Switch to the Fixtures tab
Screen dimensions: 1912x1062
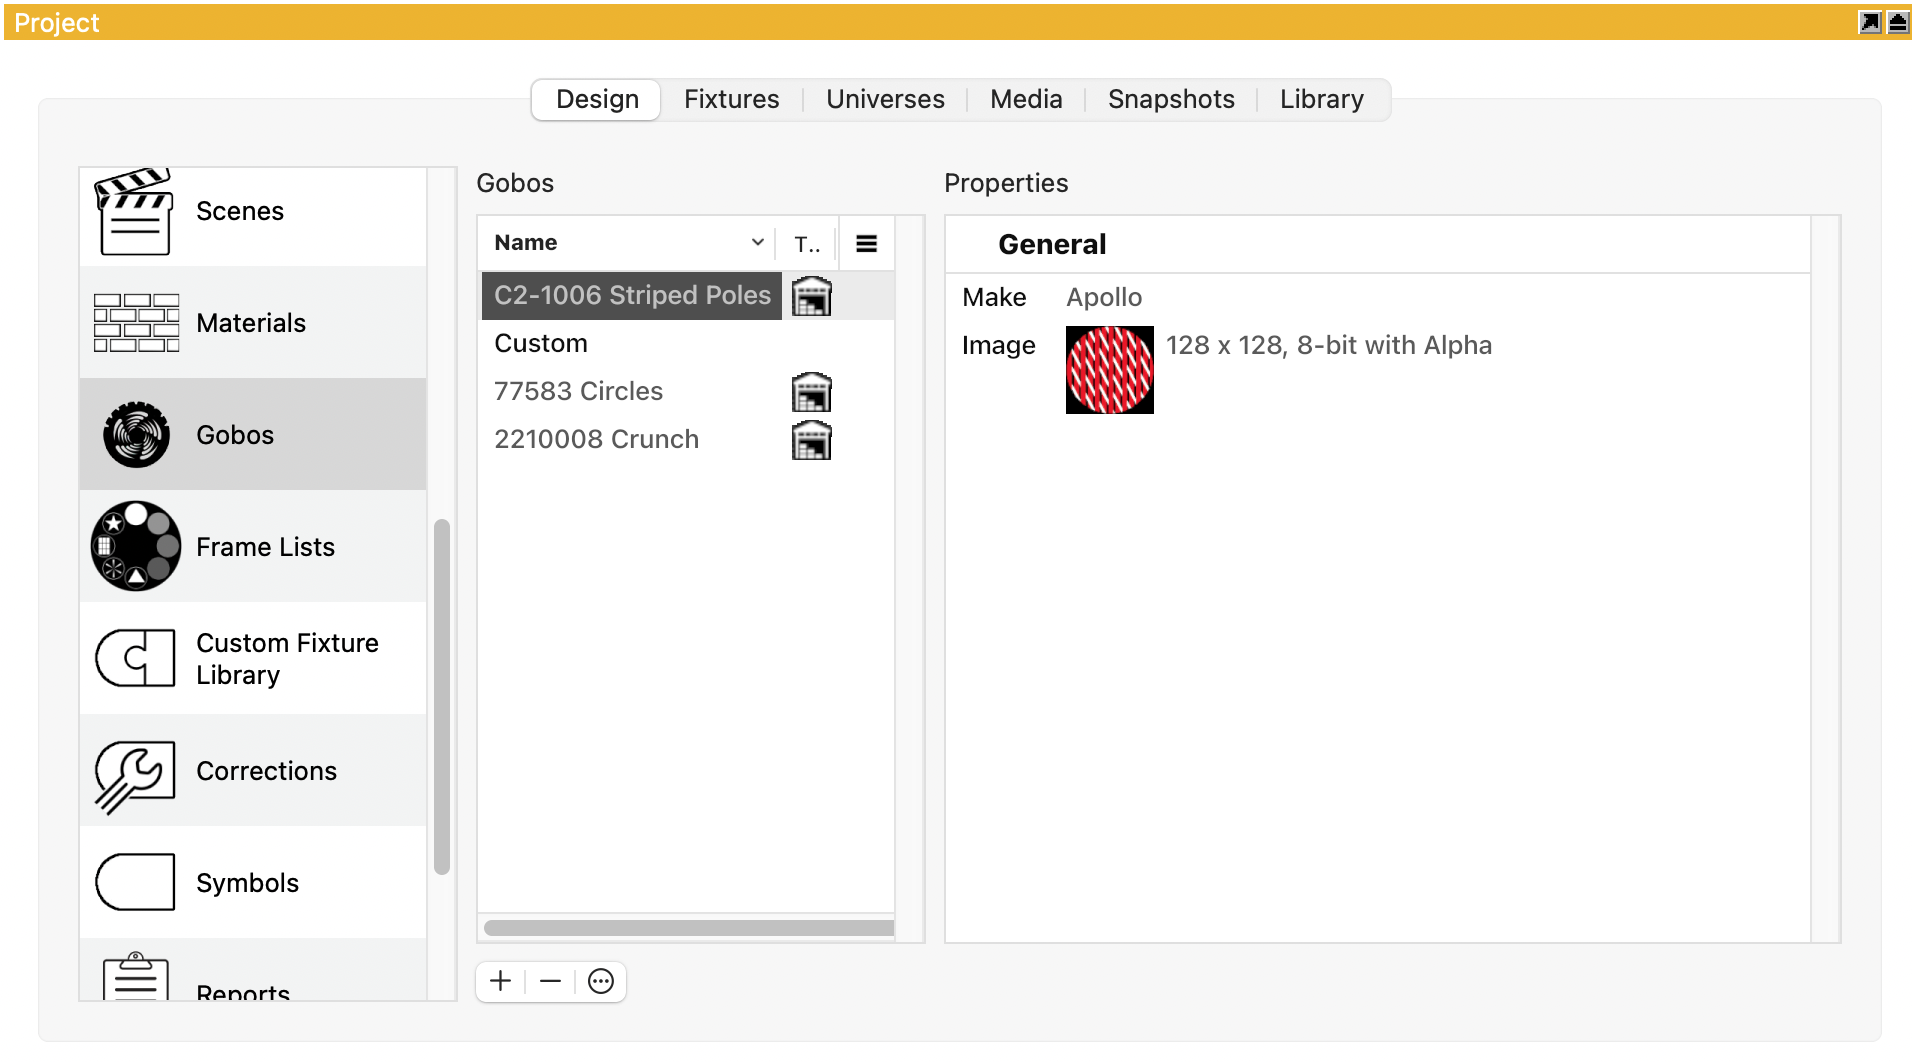[x=731, y=99]
